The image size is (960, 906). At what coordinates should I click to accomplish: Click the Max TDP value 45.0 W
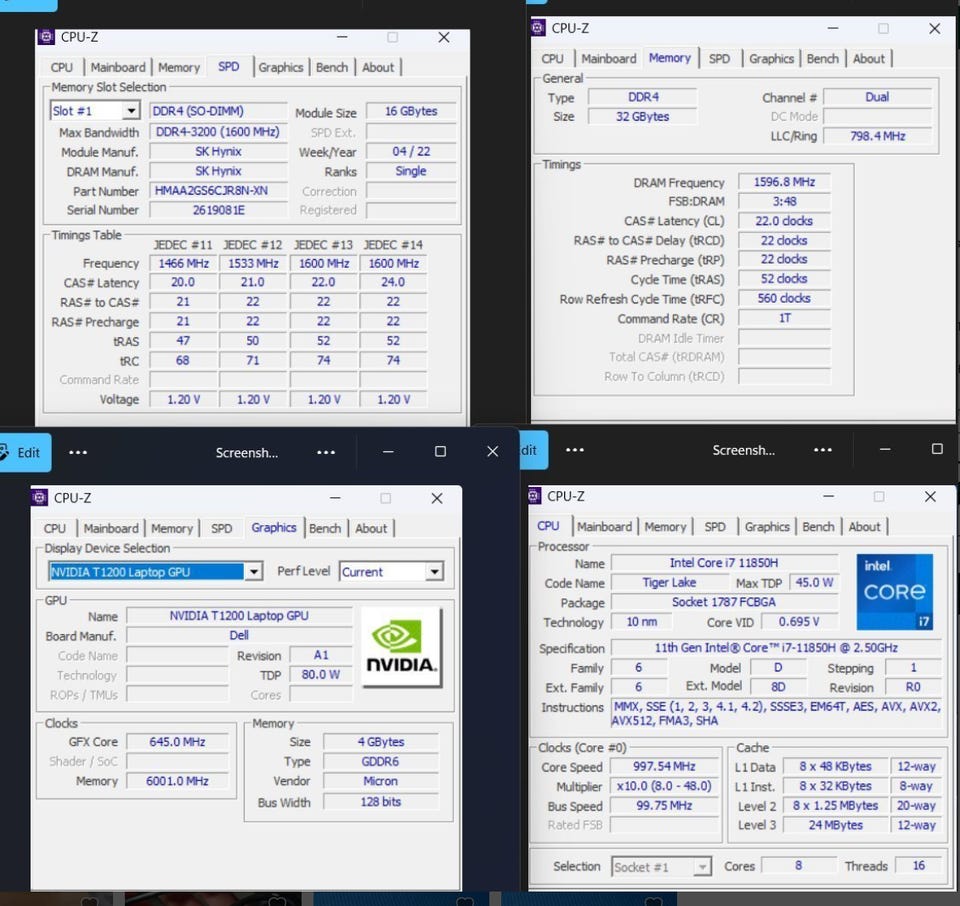(814, 582)
